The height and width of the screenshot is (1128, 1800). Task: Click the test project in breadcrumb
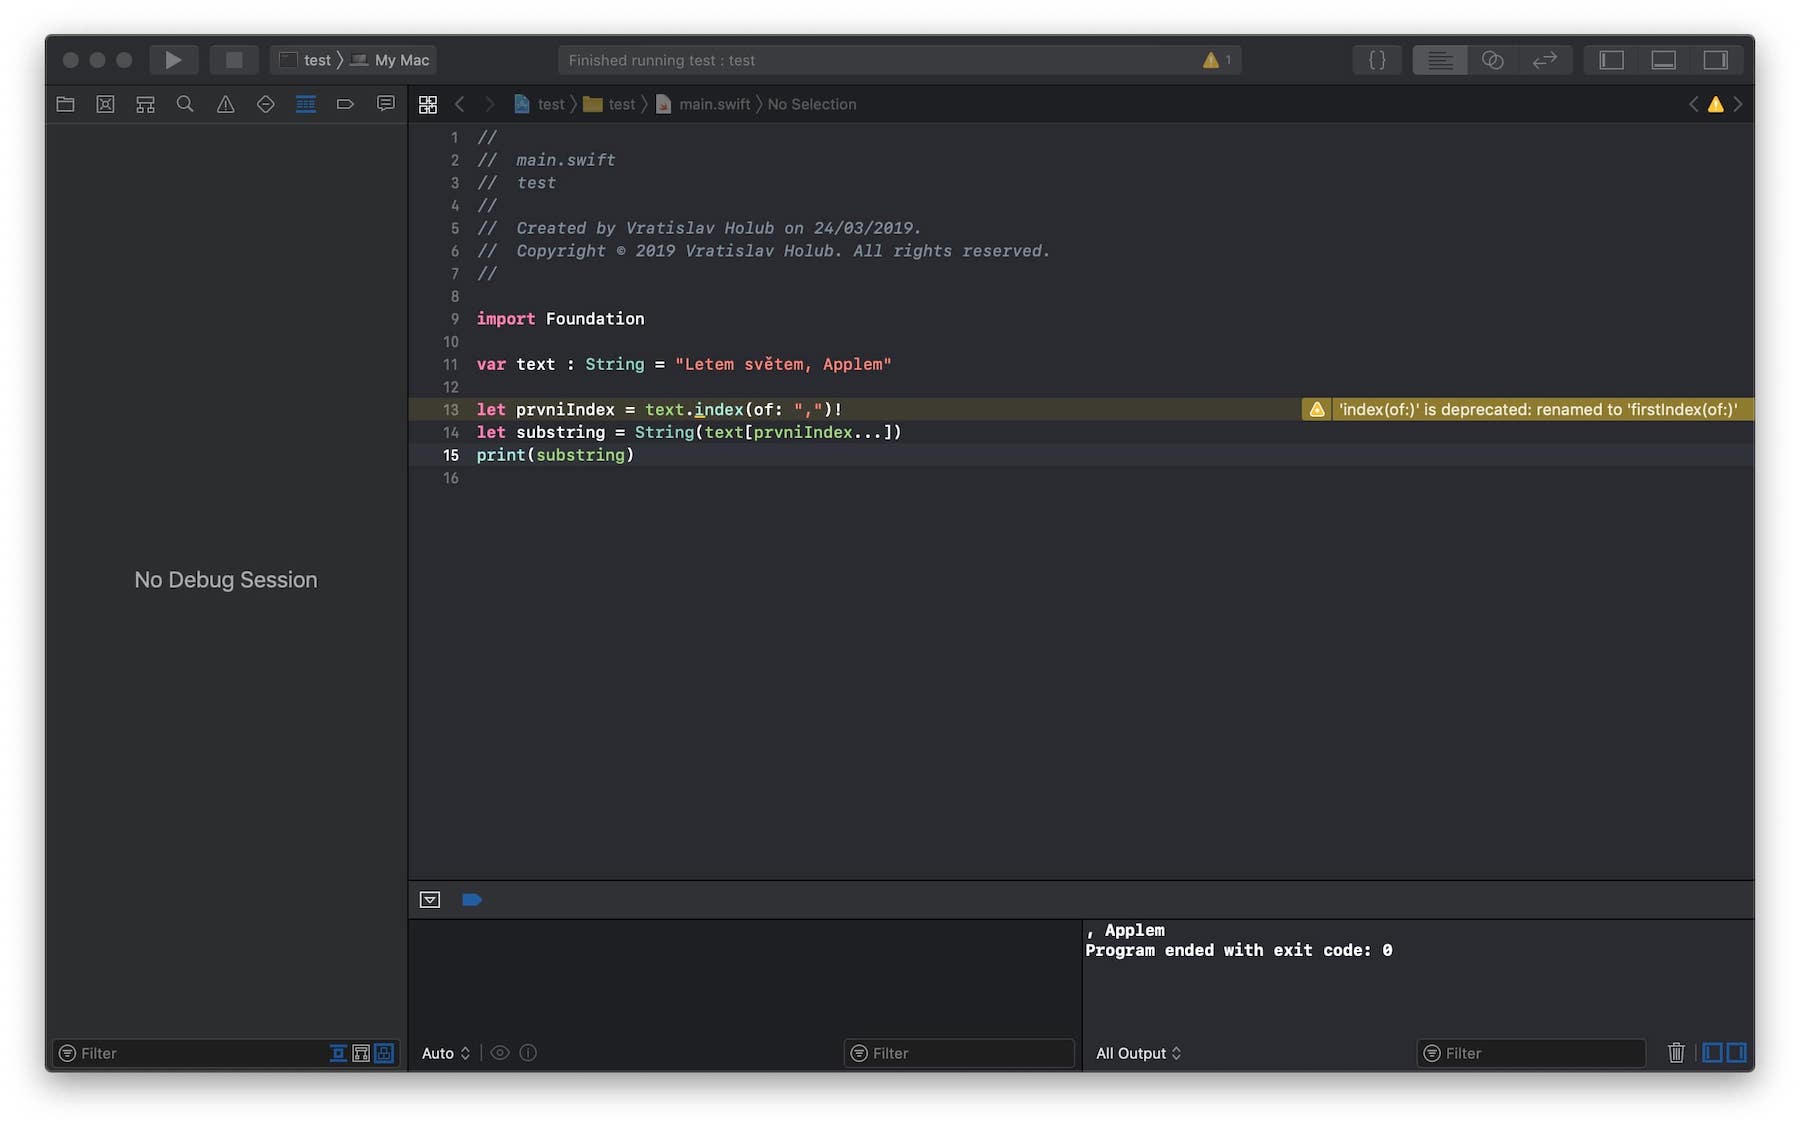tap(540, 104)
